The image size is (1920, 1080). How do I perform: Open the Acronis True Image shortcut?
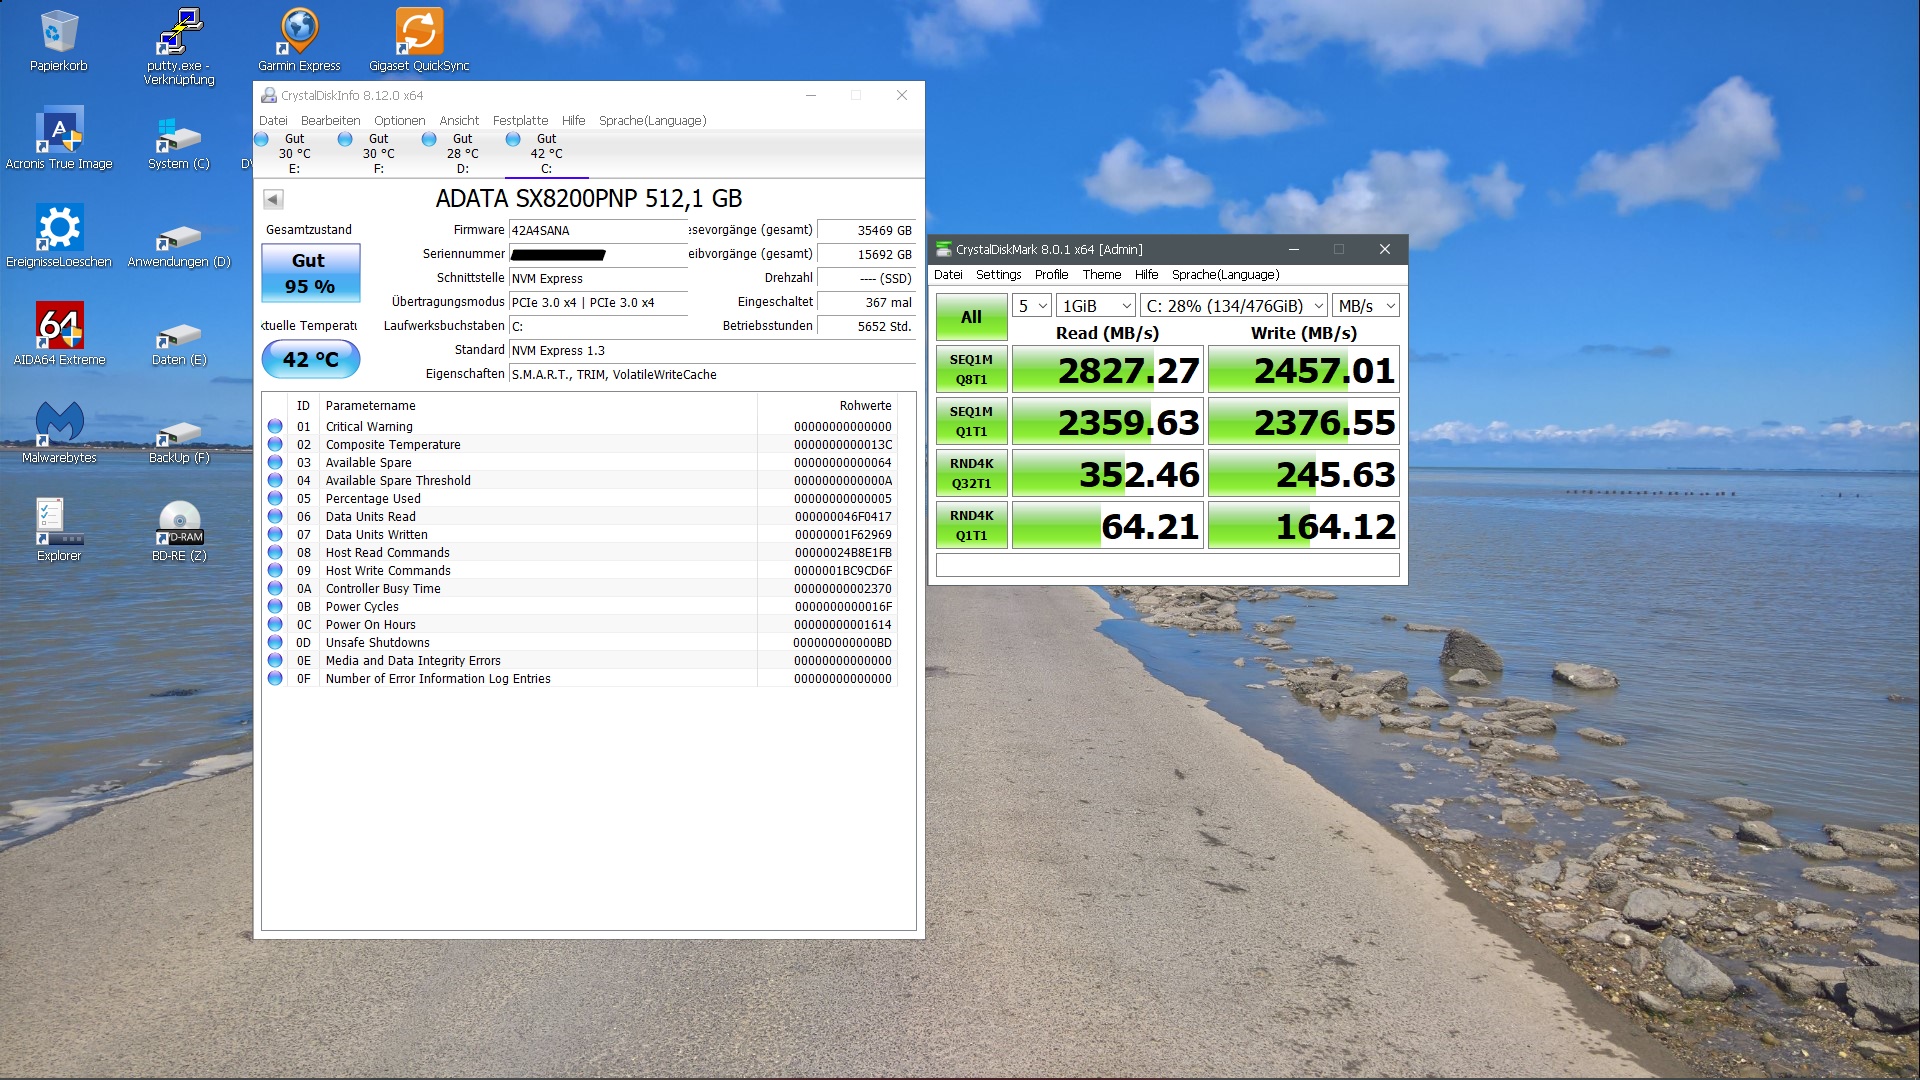[59, 137]
